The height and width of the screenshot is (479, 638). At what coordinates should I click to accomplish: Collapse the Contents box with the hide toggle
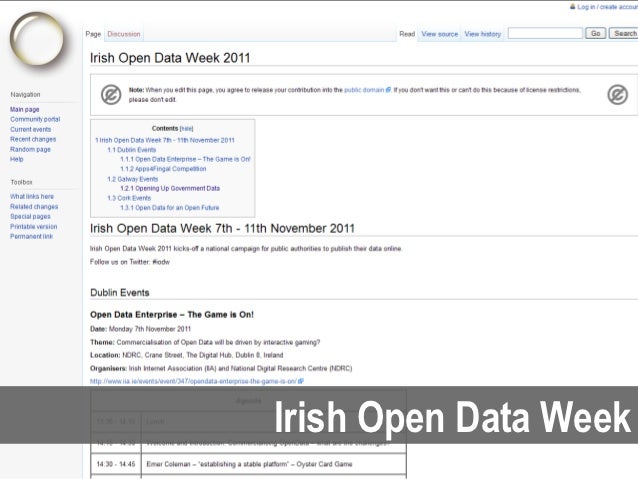click(186, 129)
